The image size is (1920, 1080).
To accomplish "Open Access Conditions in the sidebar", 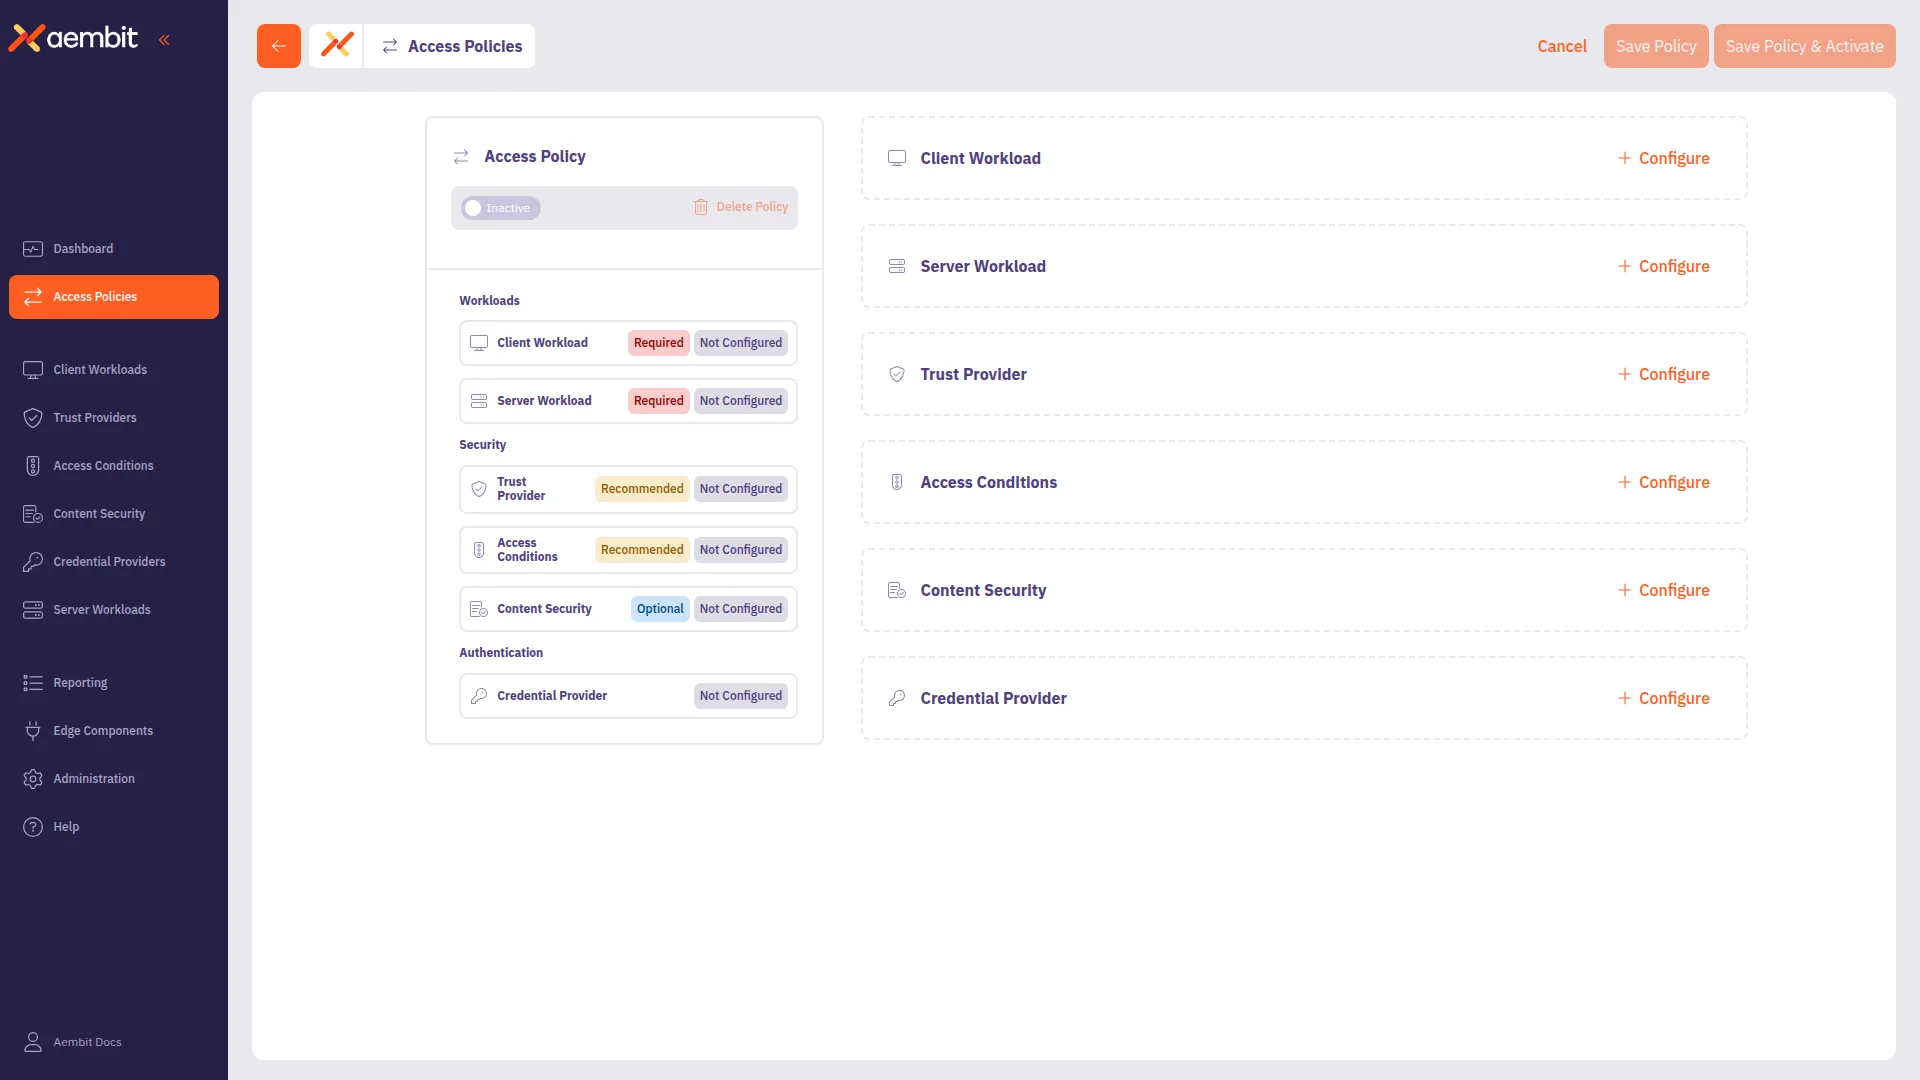I will point(114,466).
